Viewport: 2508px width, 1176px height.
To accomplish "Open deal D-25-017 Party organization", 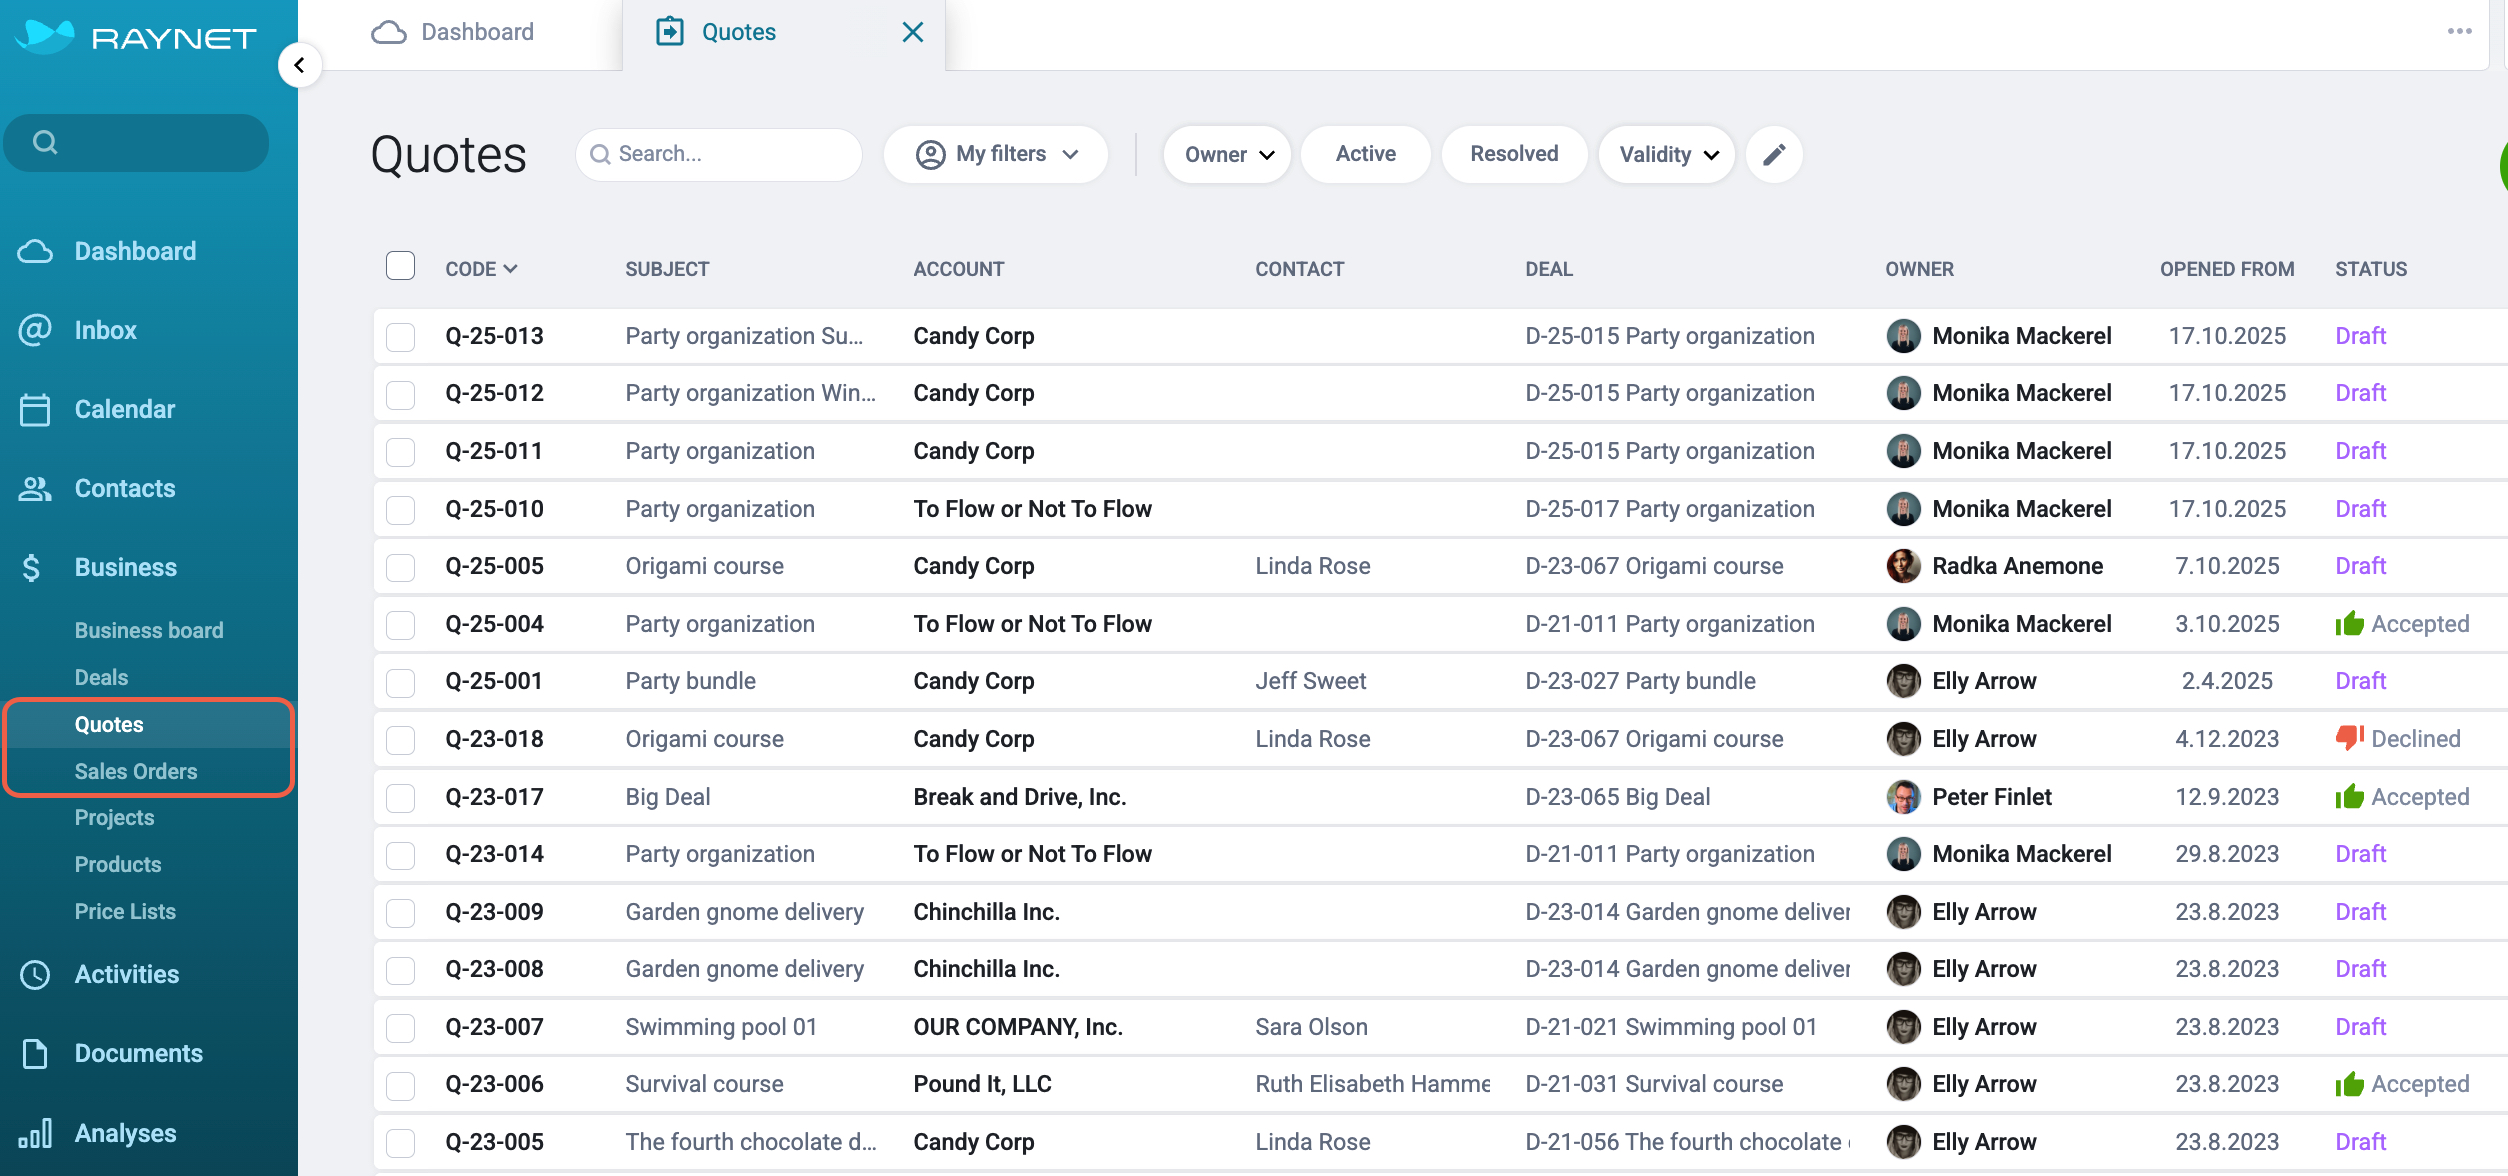I will (x=1670, y=509).
